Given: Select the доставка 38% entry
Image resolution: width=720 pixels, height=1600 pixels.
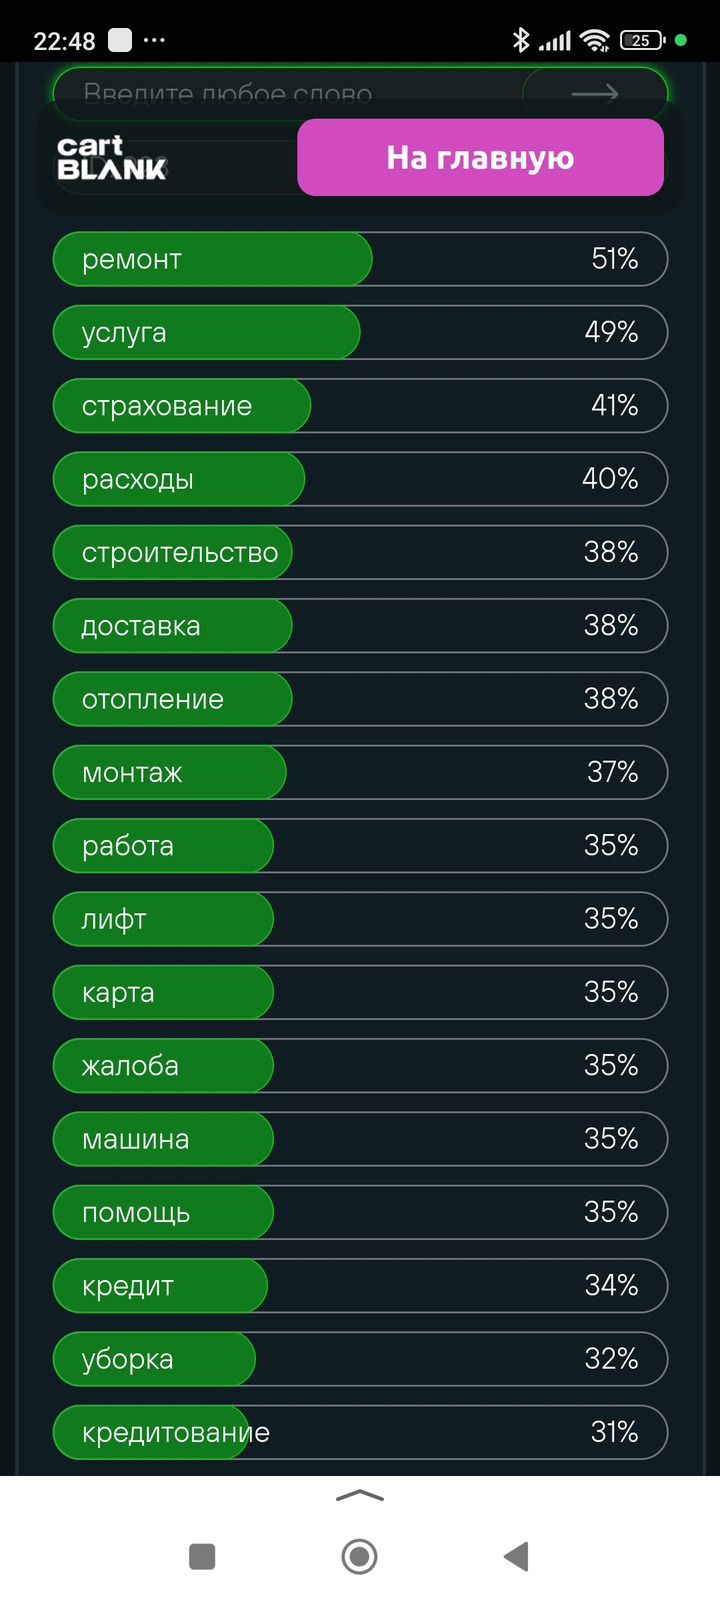Looking at the screenshot, I should pos(360,625).
